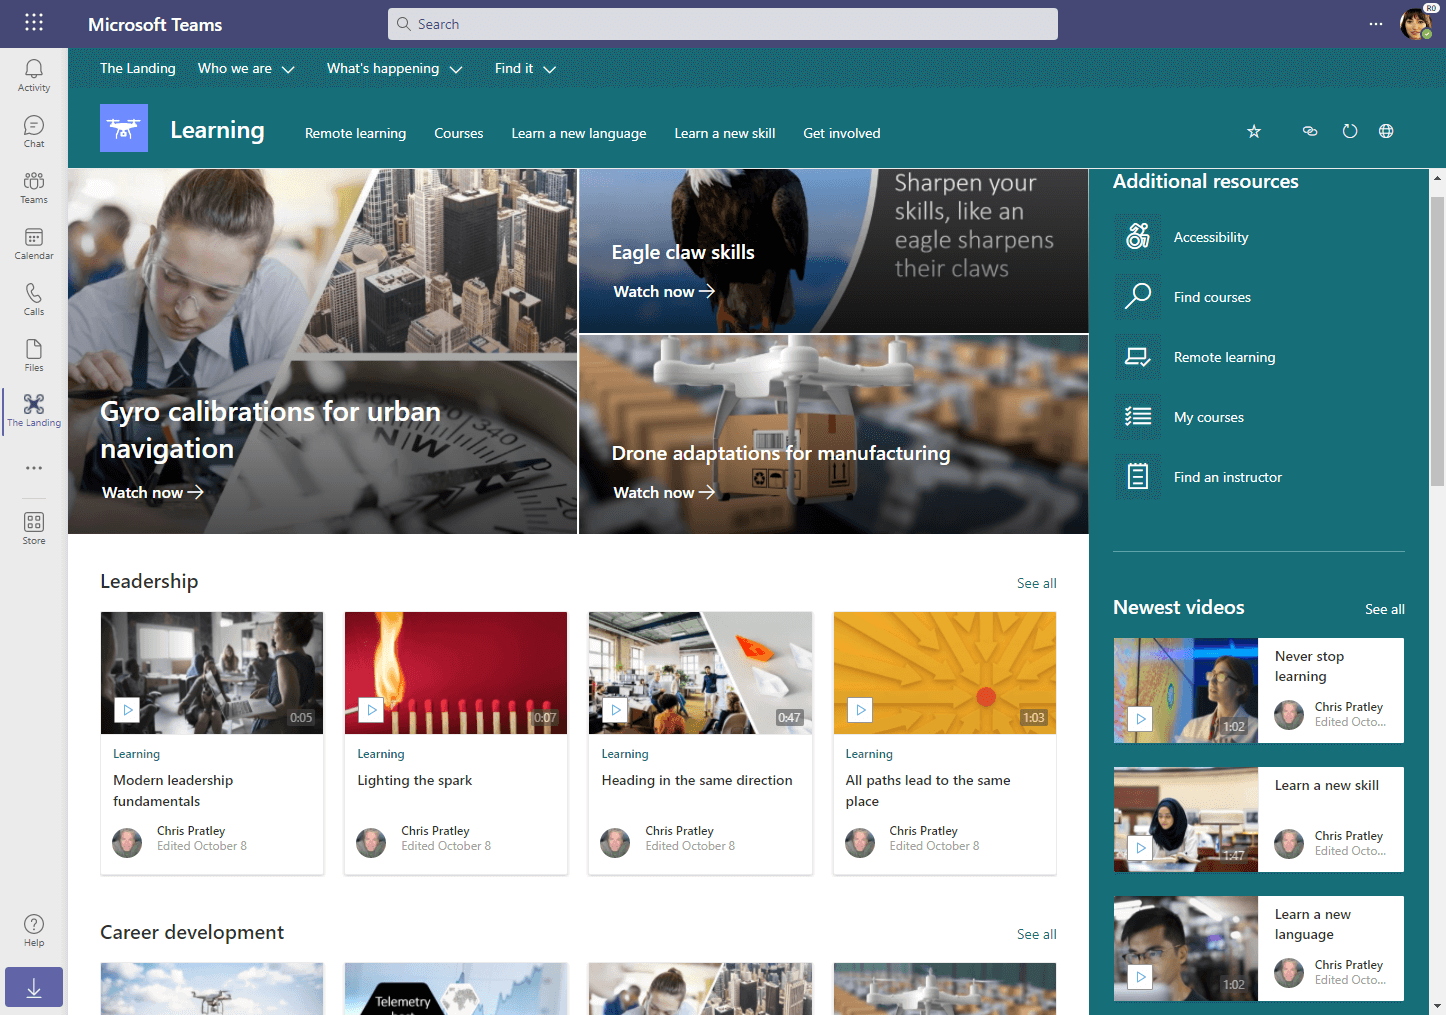
Task: See all Leadership videos
Action: point(1036,583)
